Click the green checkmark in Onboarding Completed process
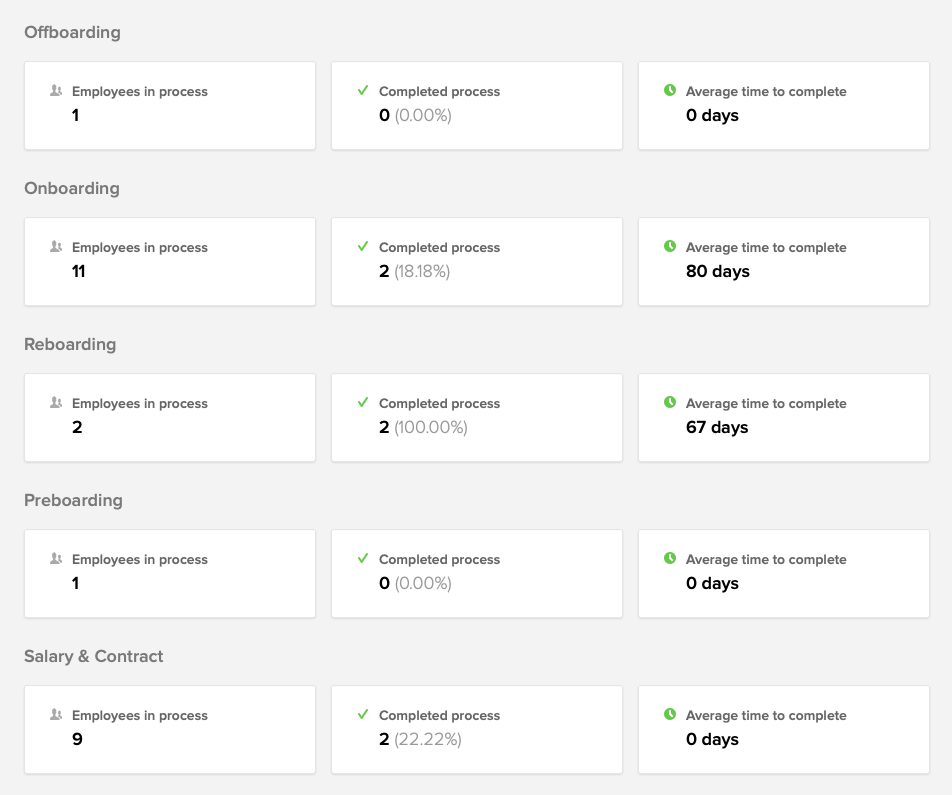The height and width of the screenshot is (795, 952). pos(363,247)
